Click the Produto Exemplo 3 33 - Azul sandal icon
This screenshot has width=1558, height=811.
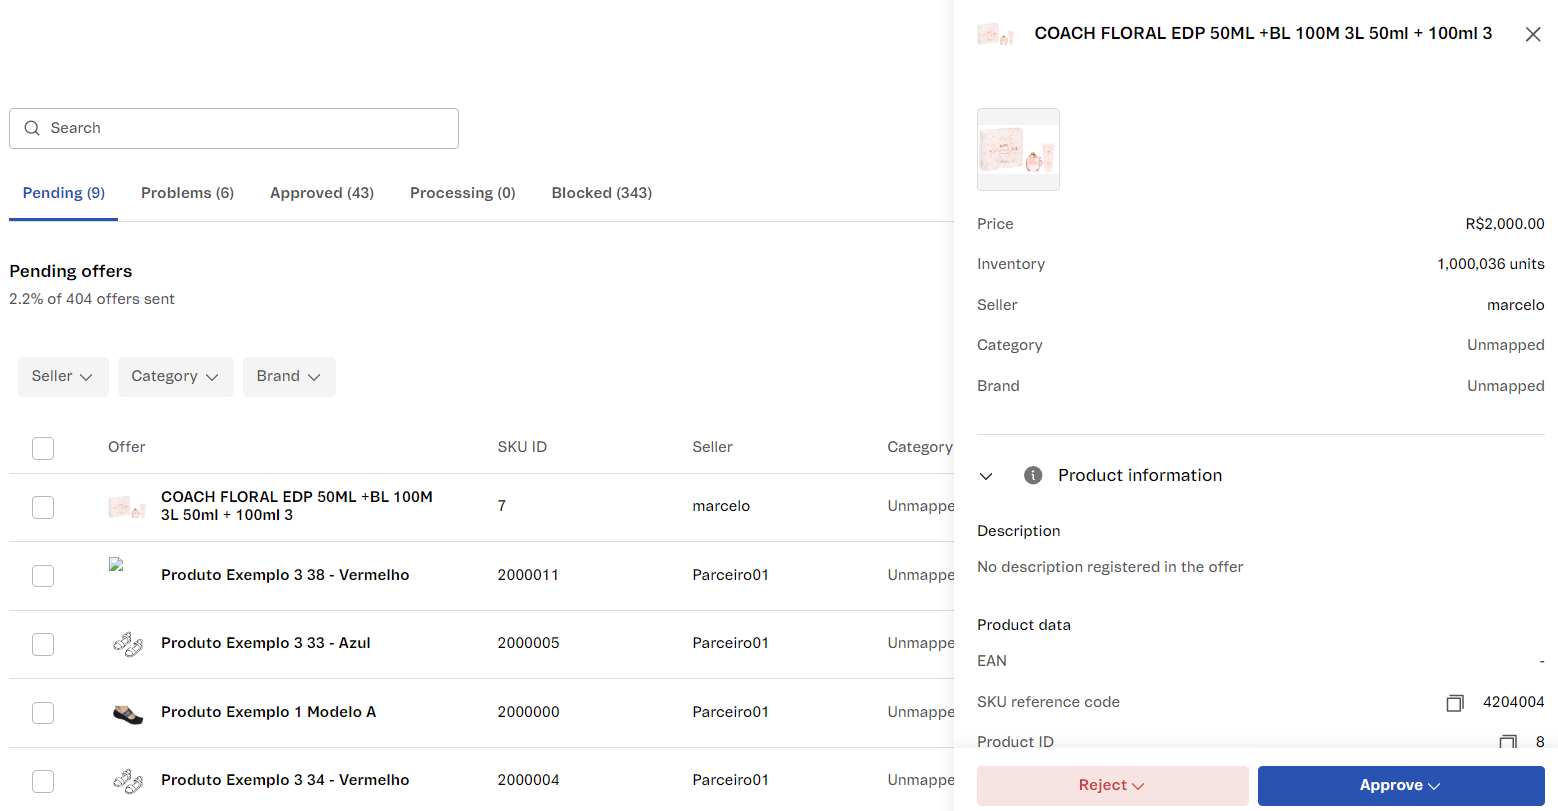[127, 644]
